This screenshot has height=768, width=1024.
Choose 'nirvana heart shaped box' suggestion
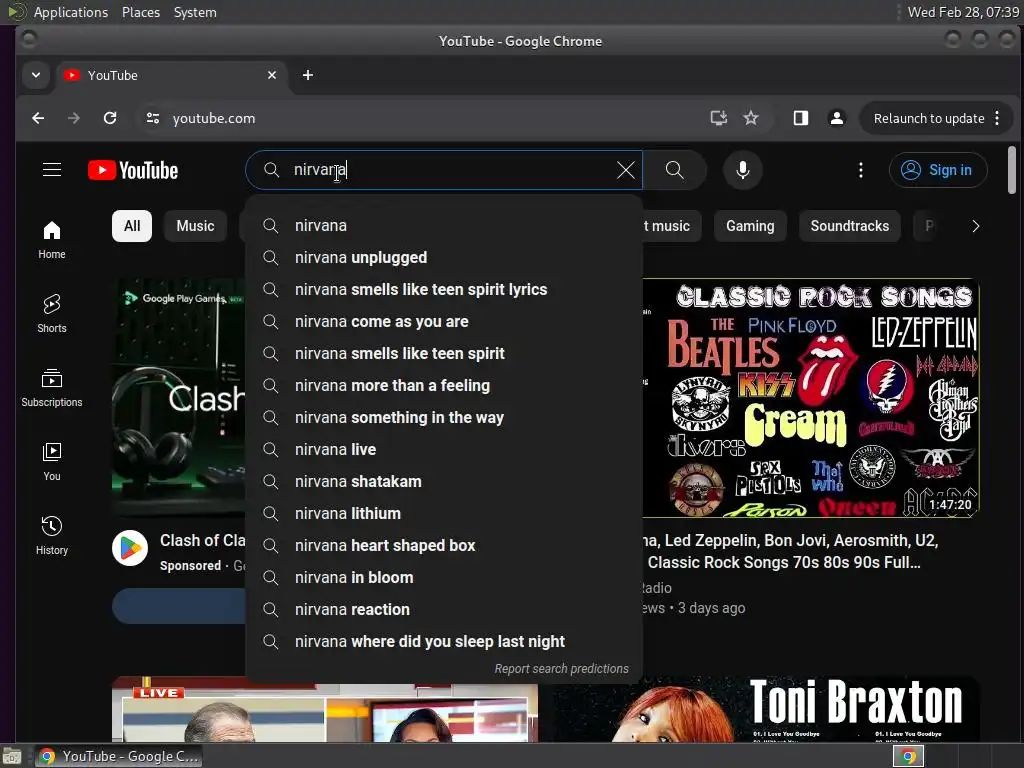point(444,545)
